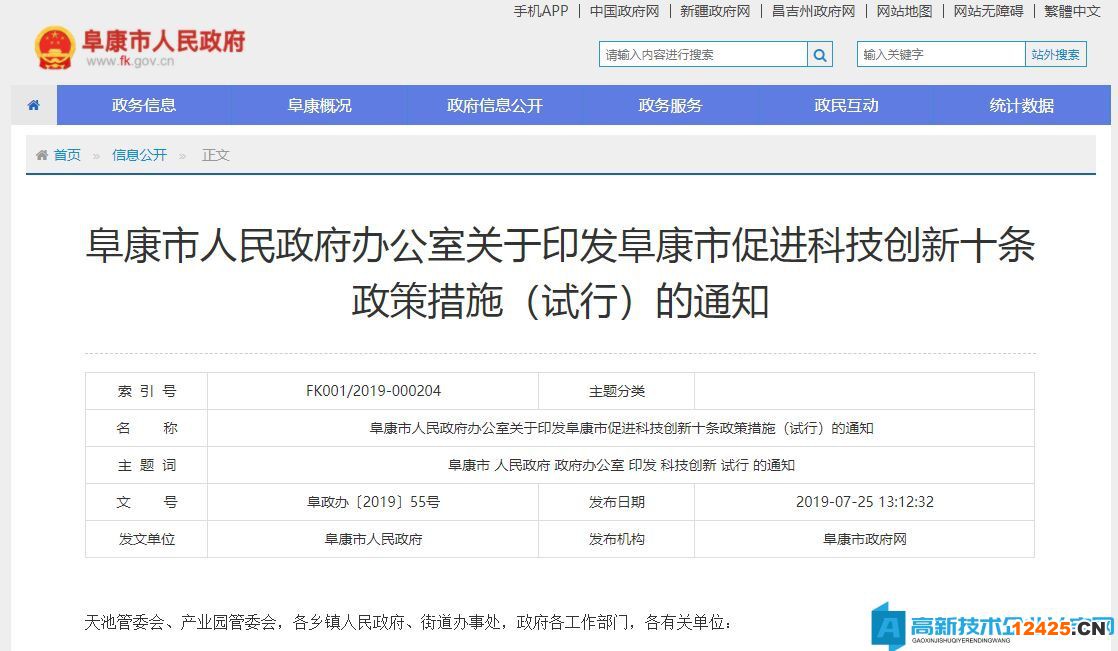Screen dimensions: 1118x651
Task: Switch to 繁體中文 version
Action: tap(1072, 11)
